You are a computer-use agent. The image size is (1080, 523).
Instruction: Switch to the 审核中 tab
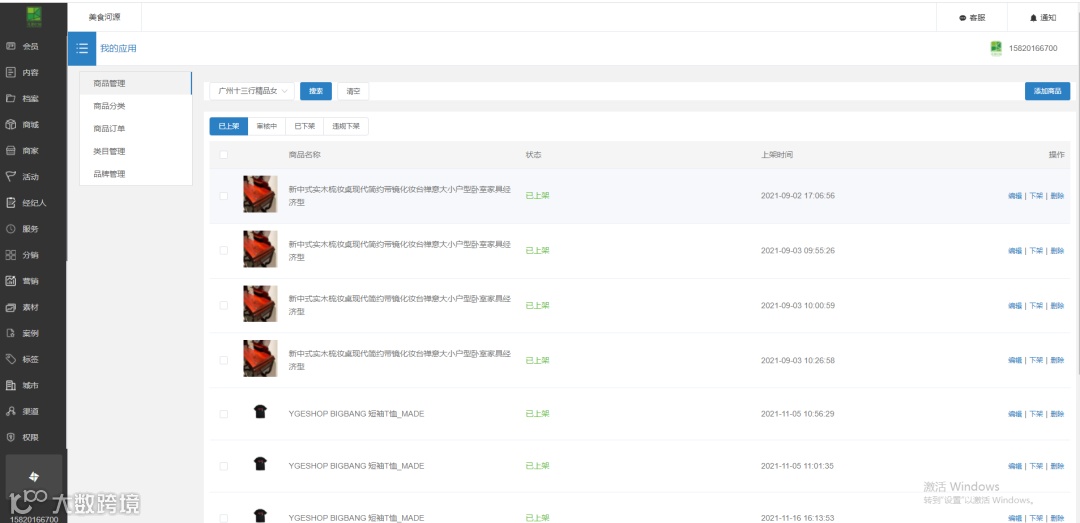click(x=267, y=126)
